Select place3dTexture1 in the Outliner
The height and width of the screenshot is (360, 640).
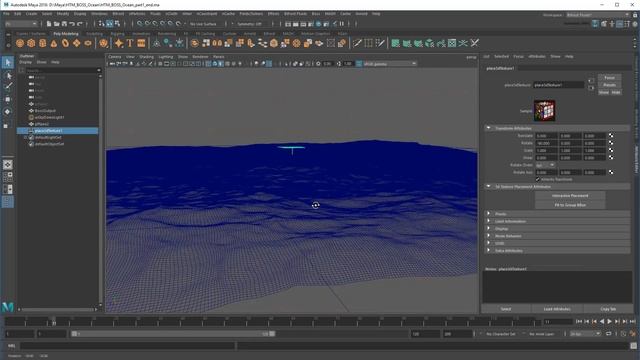click(58, 131)
